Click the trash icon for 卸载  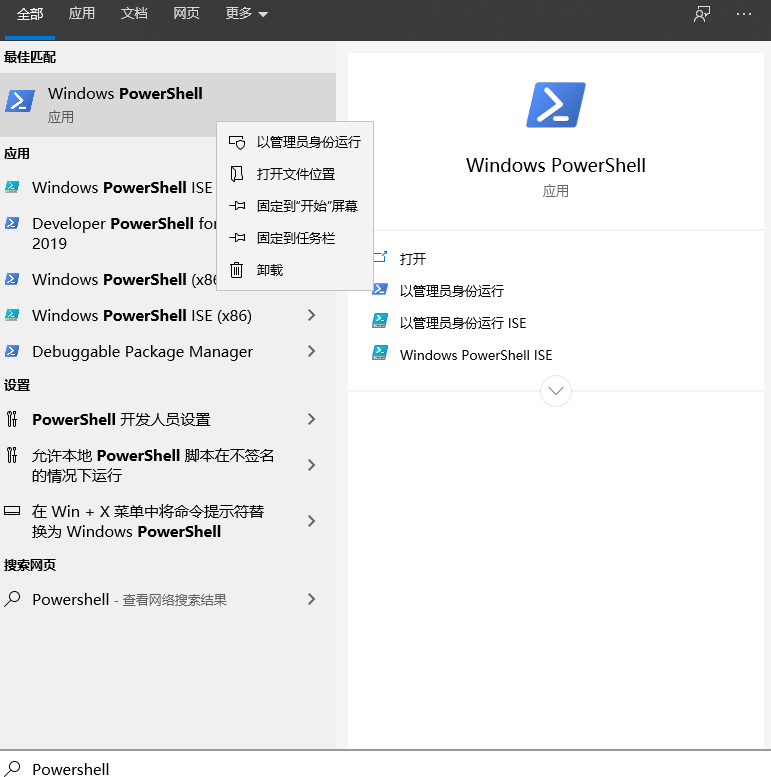(x=237, y=270)
